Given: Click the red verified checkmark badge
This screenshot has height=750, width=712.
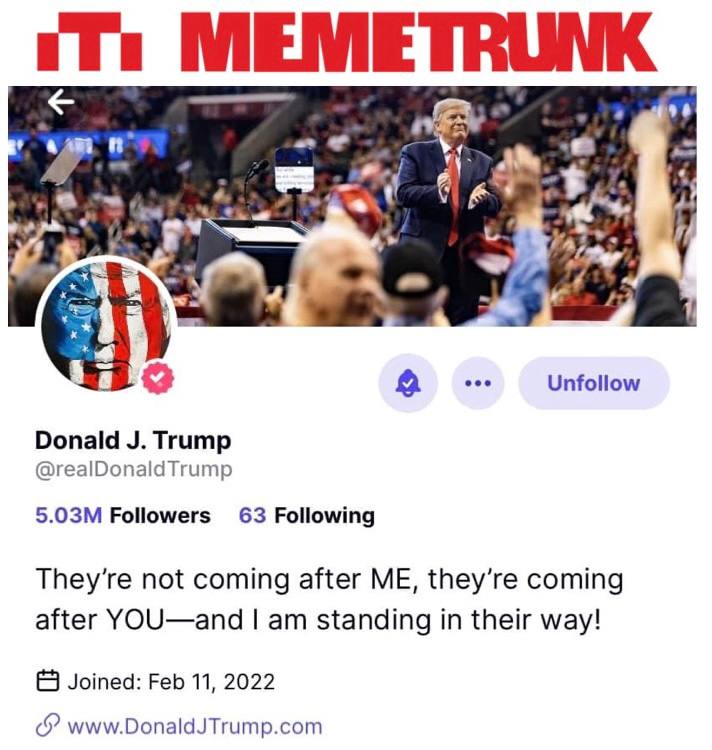Looking at the screenshot, I should 158,378.
